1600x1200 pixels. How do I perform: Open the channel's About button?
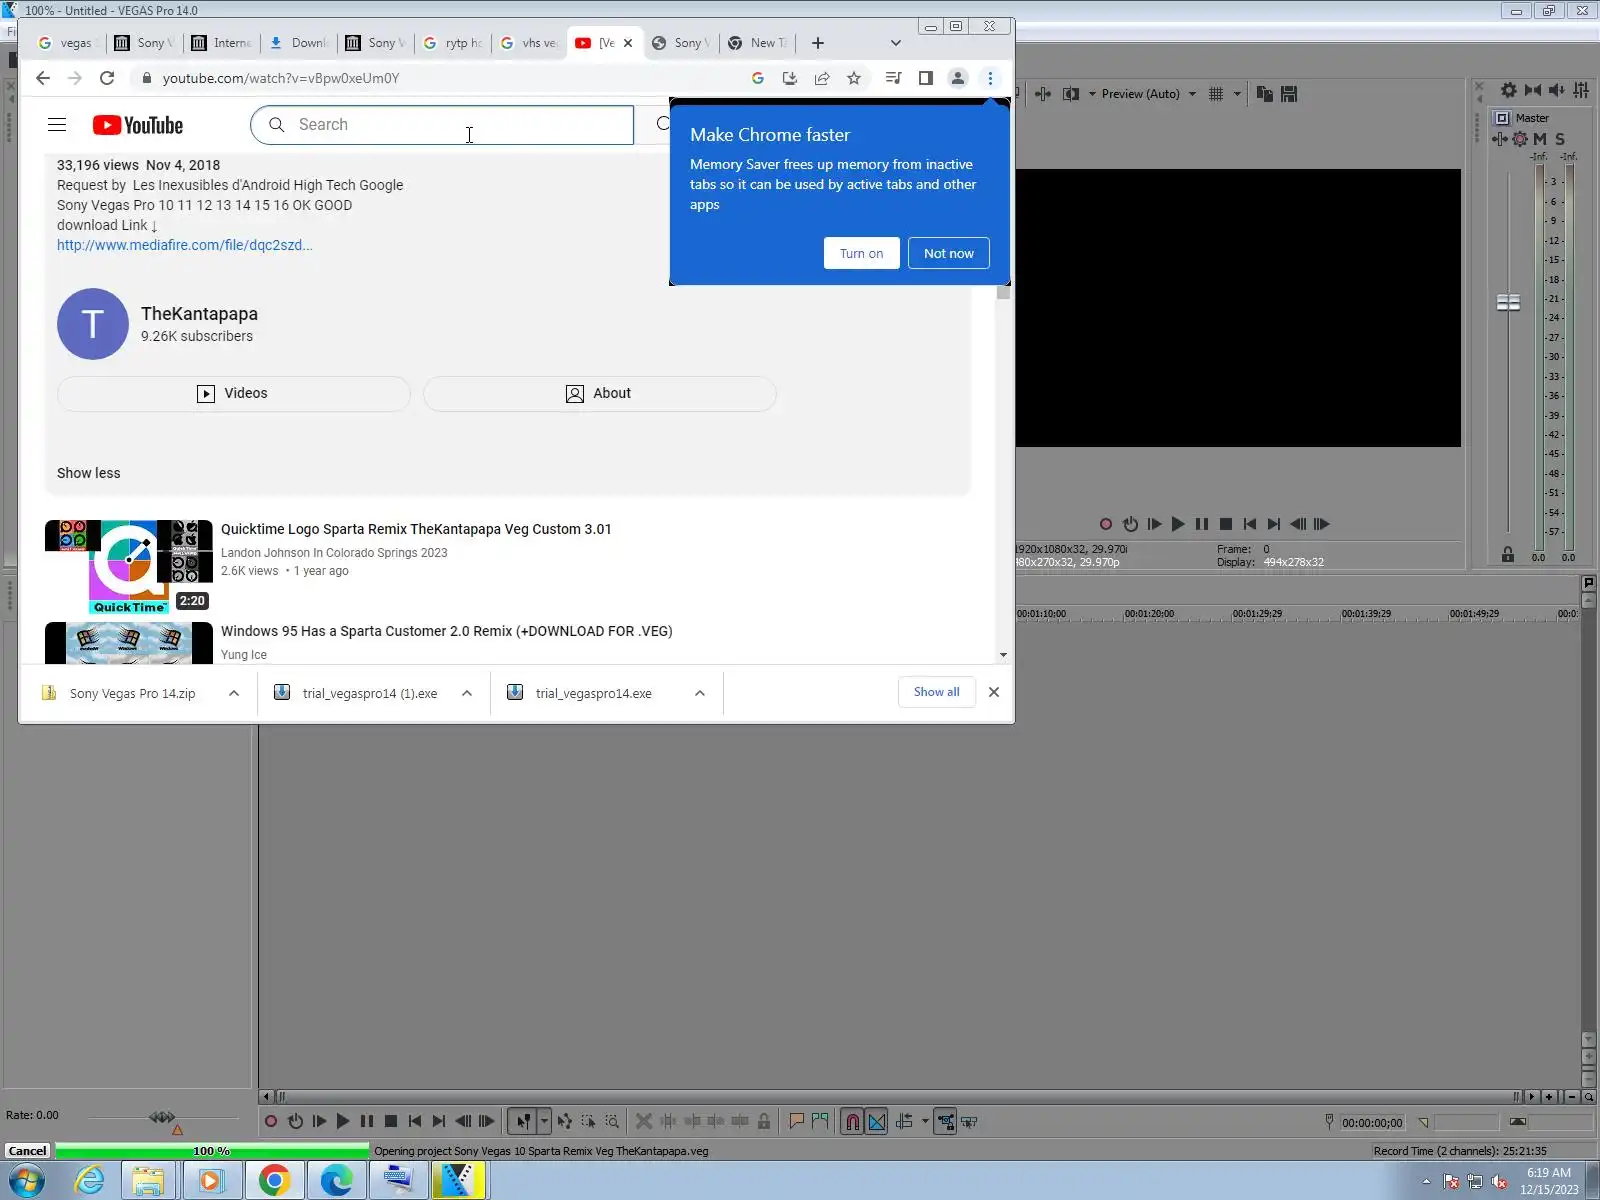tap(600, 393)
